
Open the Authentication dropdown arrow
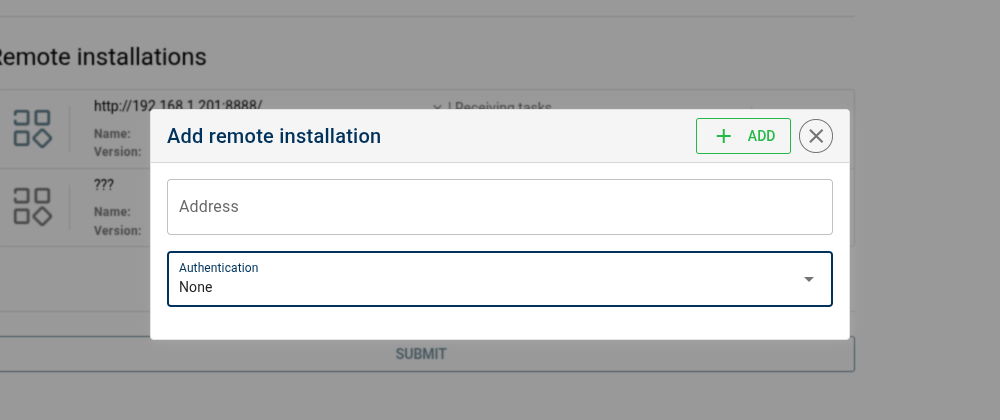point(809,279)
